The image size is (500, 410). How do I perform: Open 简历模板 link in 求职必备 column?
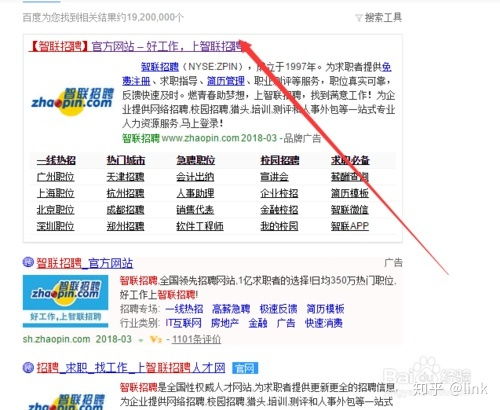[350, 193]
